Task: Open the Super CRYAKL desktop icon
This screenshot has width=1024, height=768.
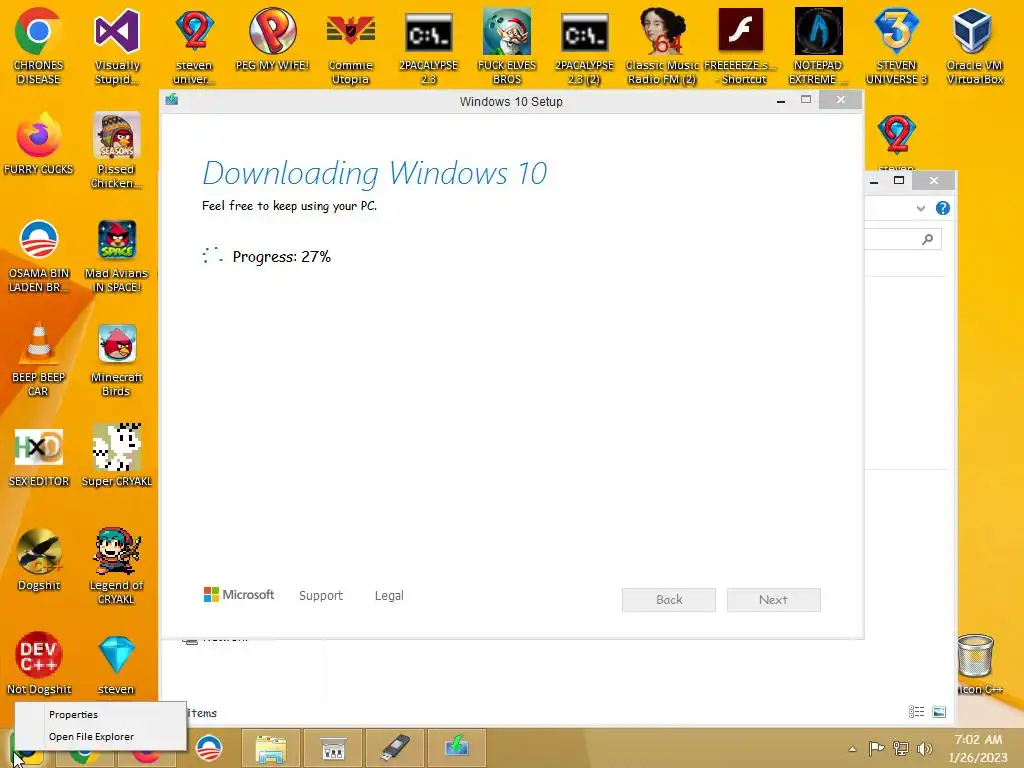Action: pos(117,457)
